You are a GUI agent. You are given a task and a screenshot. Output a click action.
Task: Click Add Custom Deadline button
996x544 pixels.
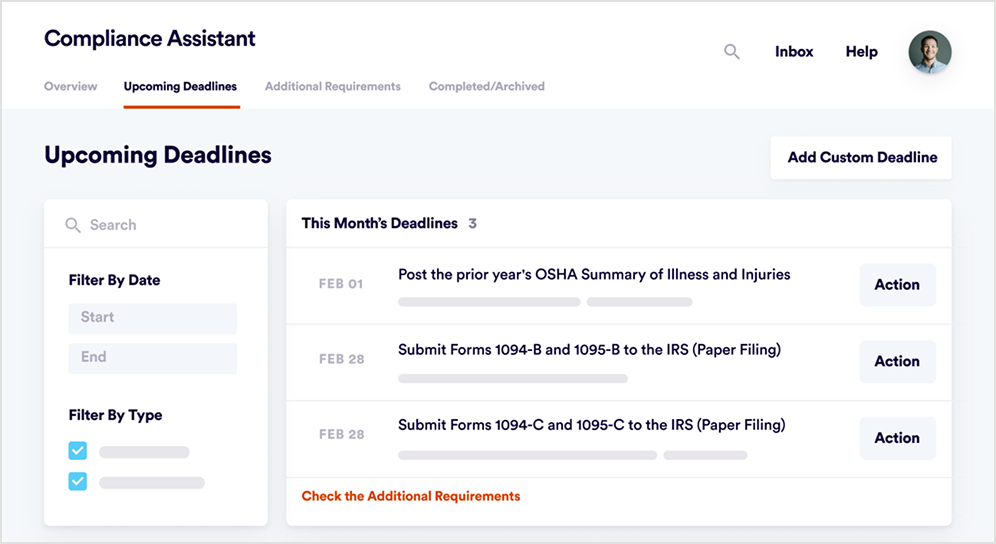861,158
